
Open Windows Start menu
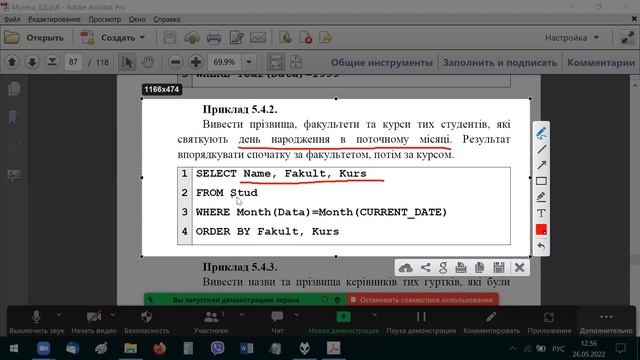tap(13, 349)
